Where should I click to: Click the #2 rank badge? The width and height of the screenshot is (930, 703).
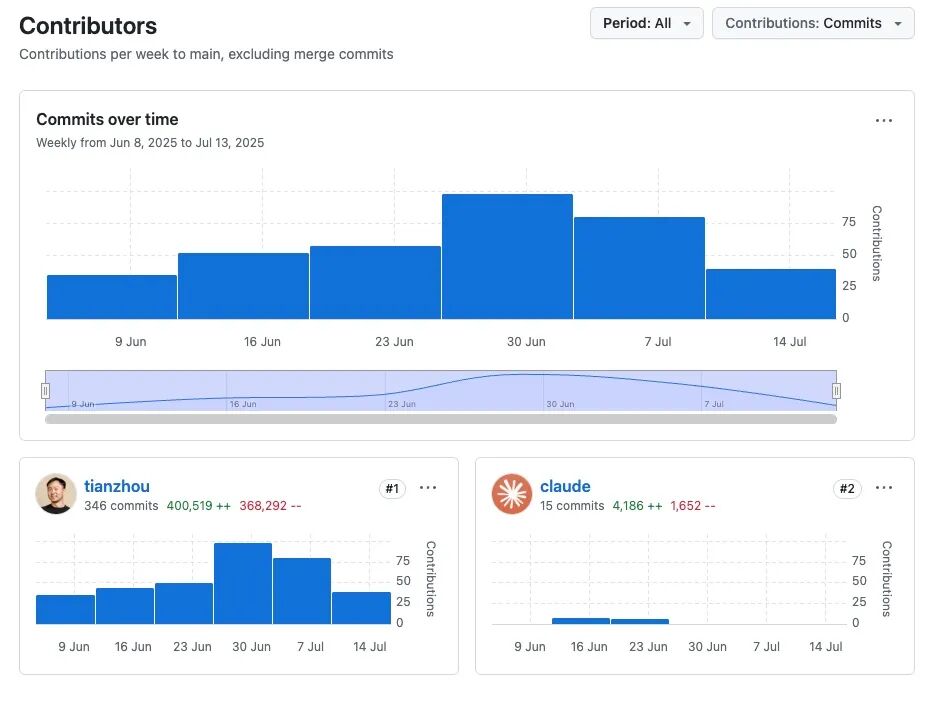[x=847, y=488]
